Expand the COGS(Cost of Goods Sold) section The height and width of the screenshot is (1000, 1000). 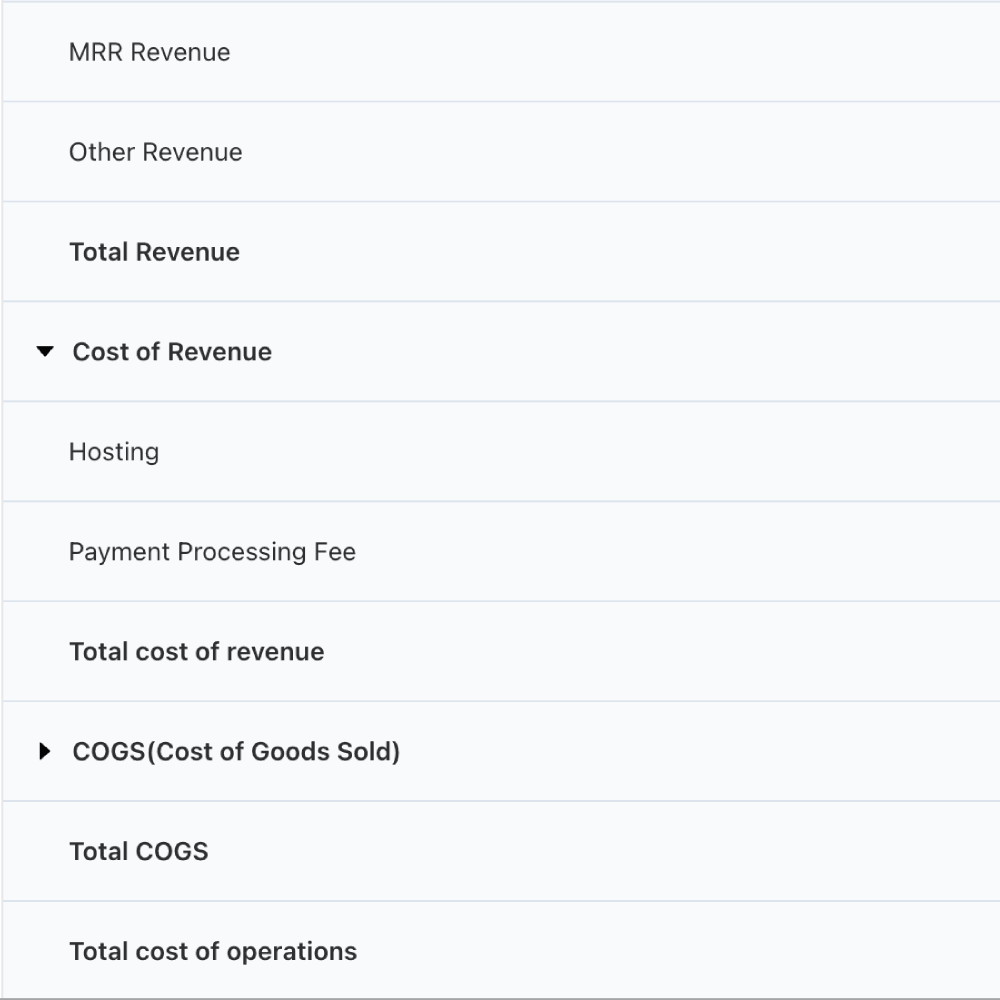pyautogui.click(x=45, y=751)
